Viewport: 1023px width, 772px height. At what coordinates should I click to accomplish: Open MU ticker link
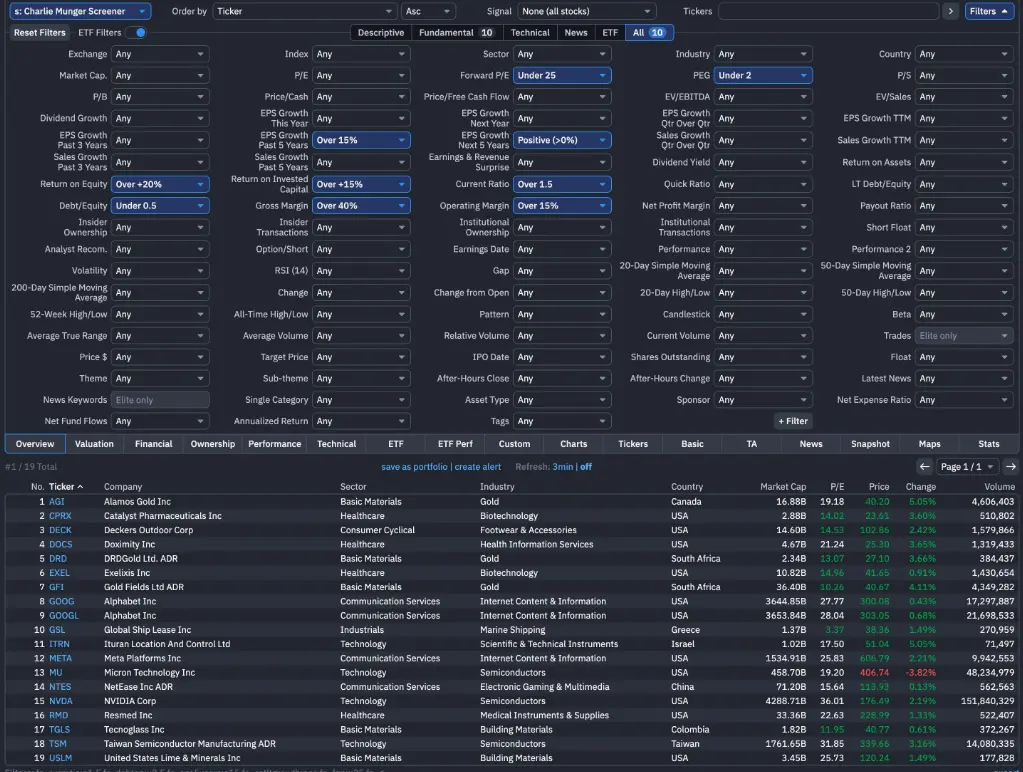(55, 672)
